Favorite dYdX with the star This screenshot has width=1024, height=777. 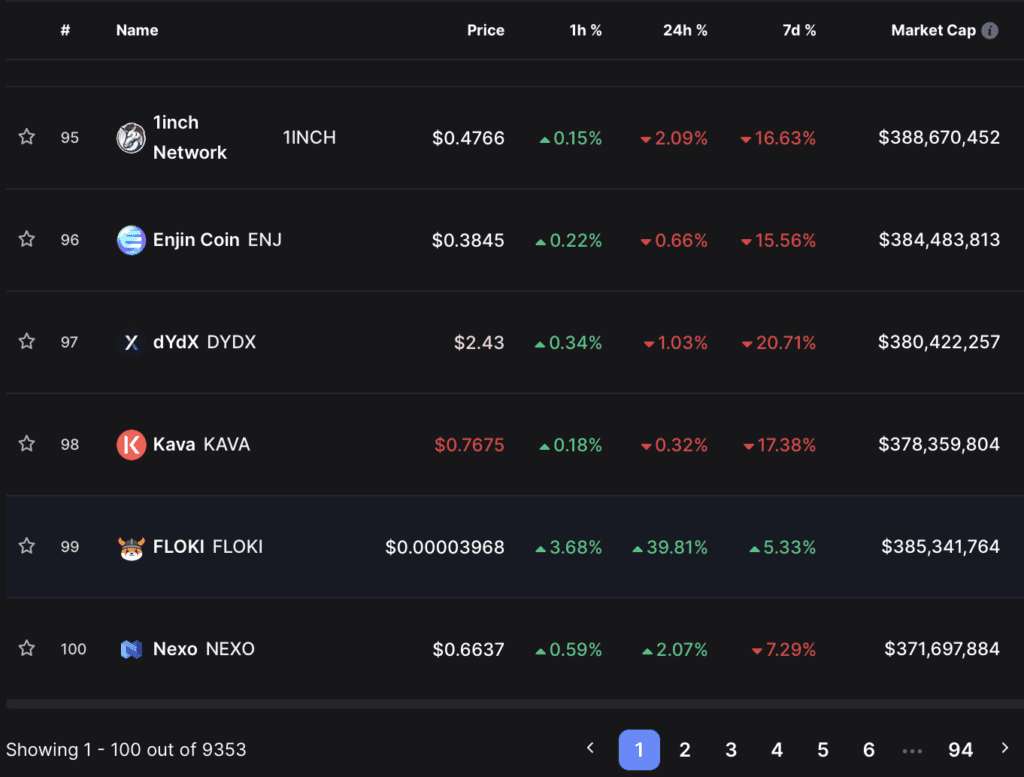pyautogui.click(x=27, y=341)
